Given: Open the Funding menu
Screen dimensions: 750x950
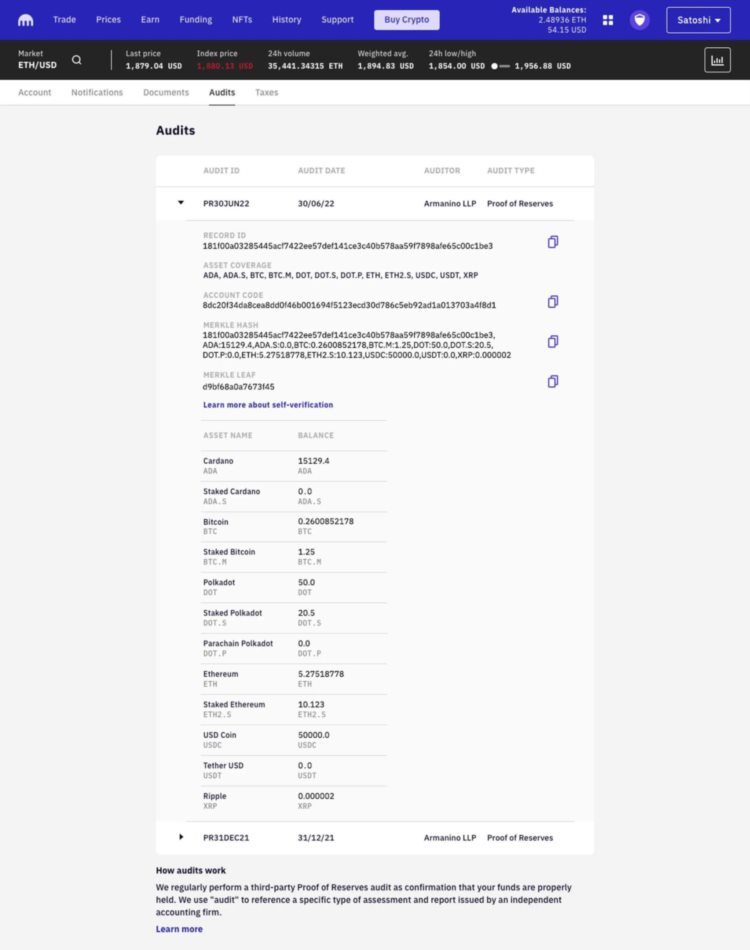Looking at the screenshot, I should pyautogui.click(x=196, y=20).
